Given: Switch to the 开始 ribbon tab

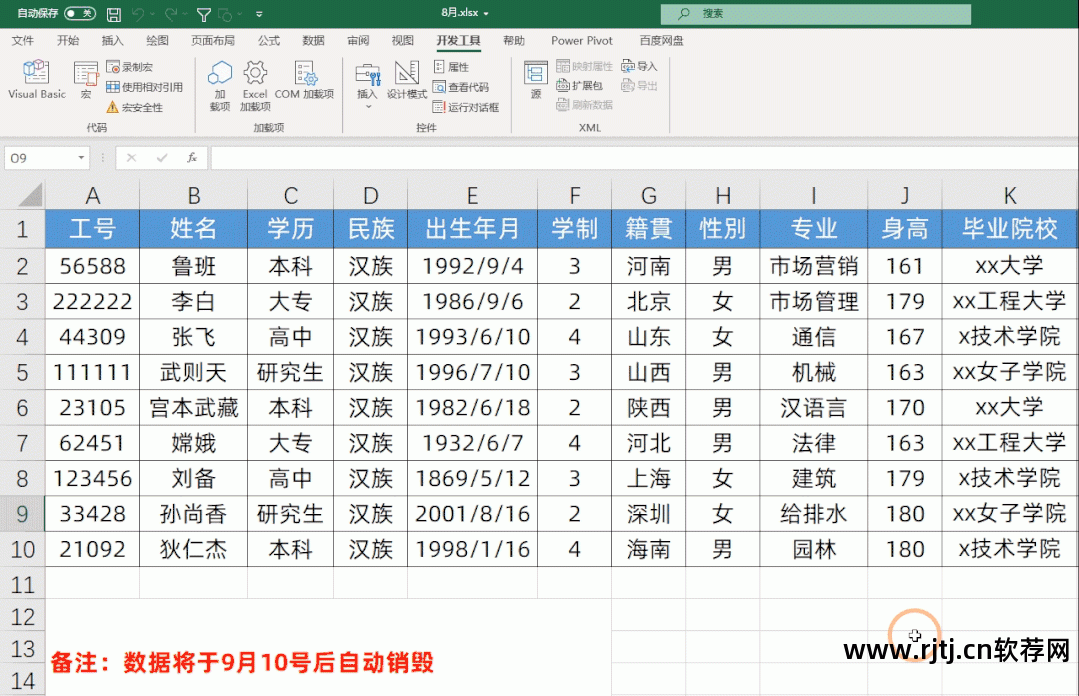Looking at the screenshot, I should pos(68,40).
